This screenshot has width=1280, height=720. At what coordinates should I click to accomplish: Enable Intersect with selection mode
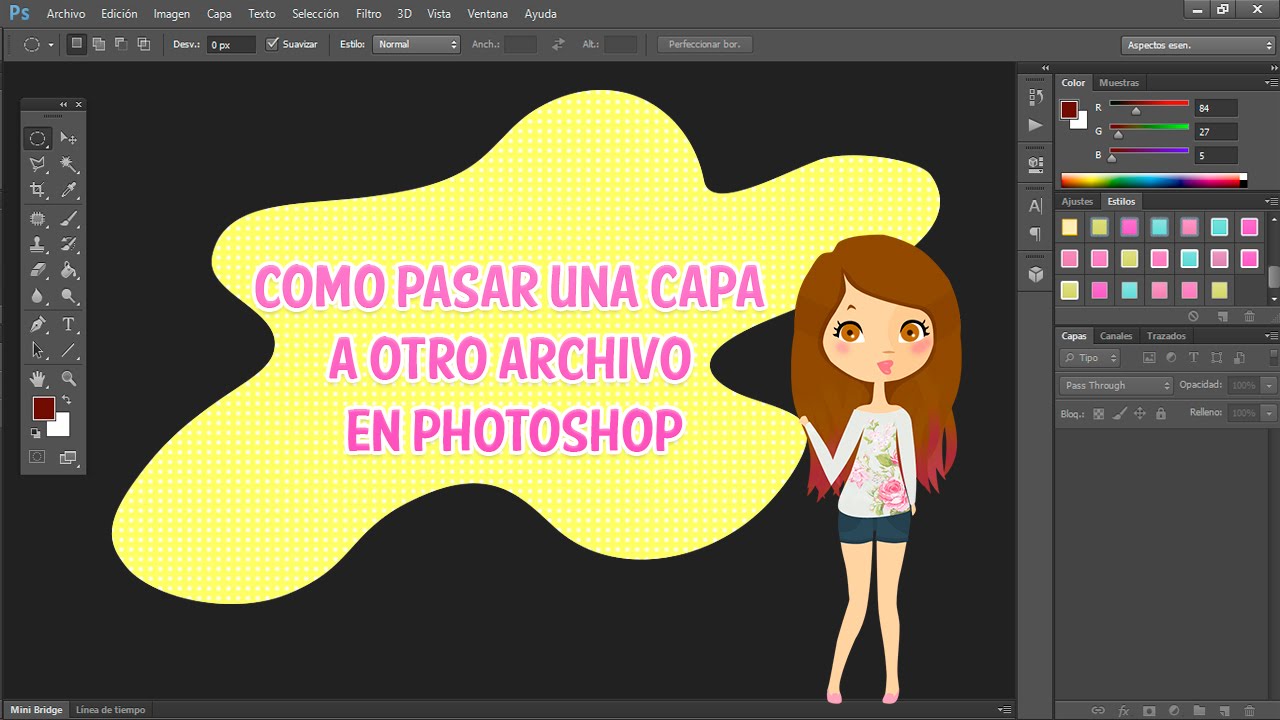(144, 44)
